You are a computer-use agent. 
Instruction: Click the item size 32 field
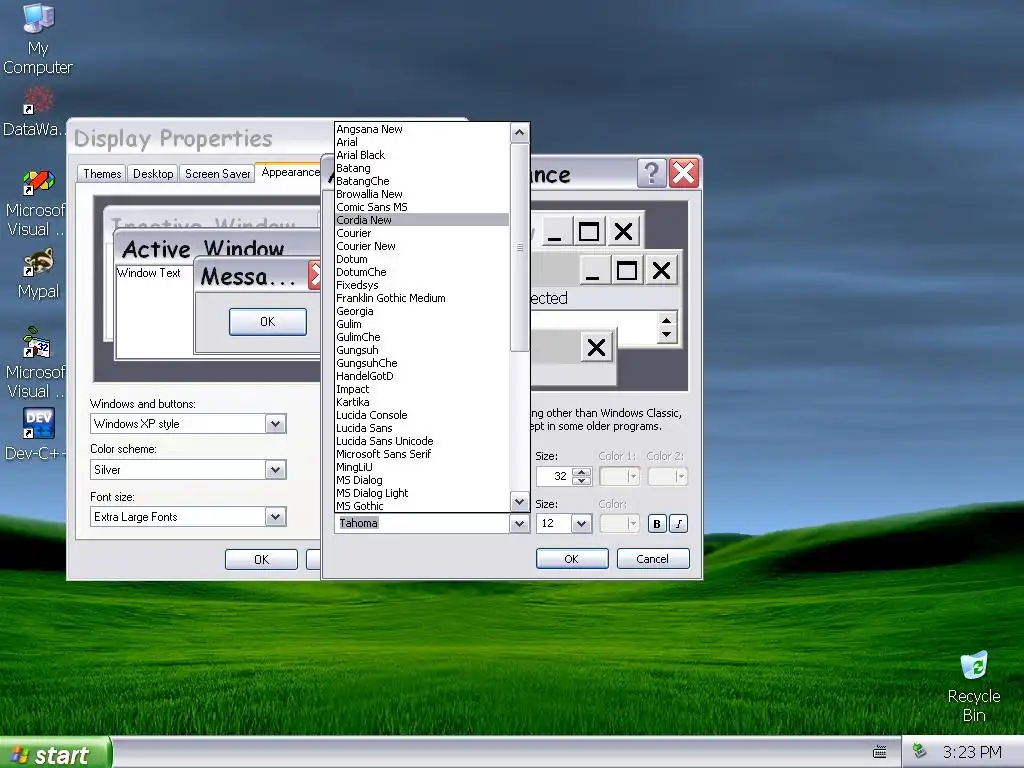point(554,477)
